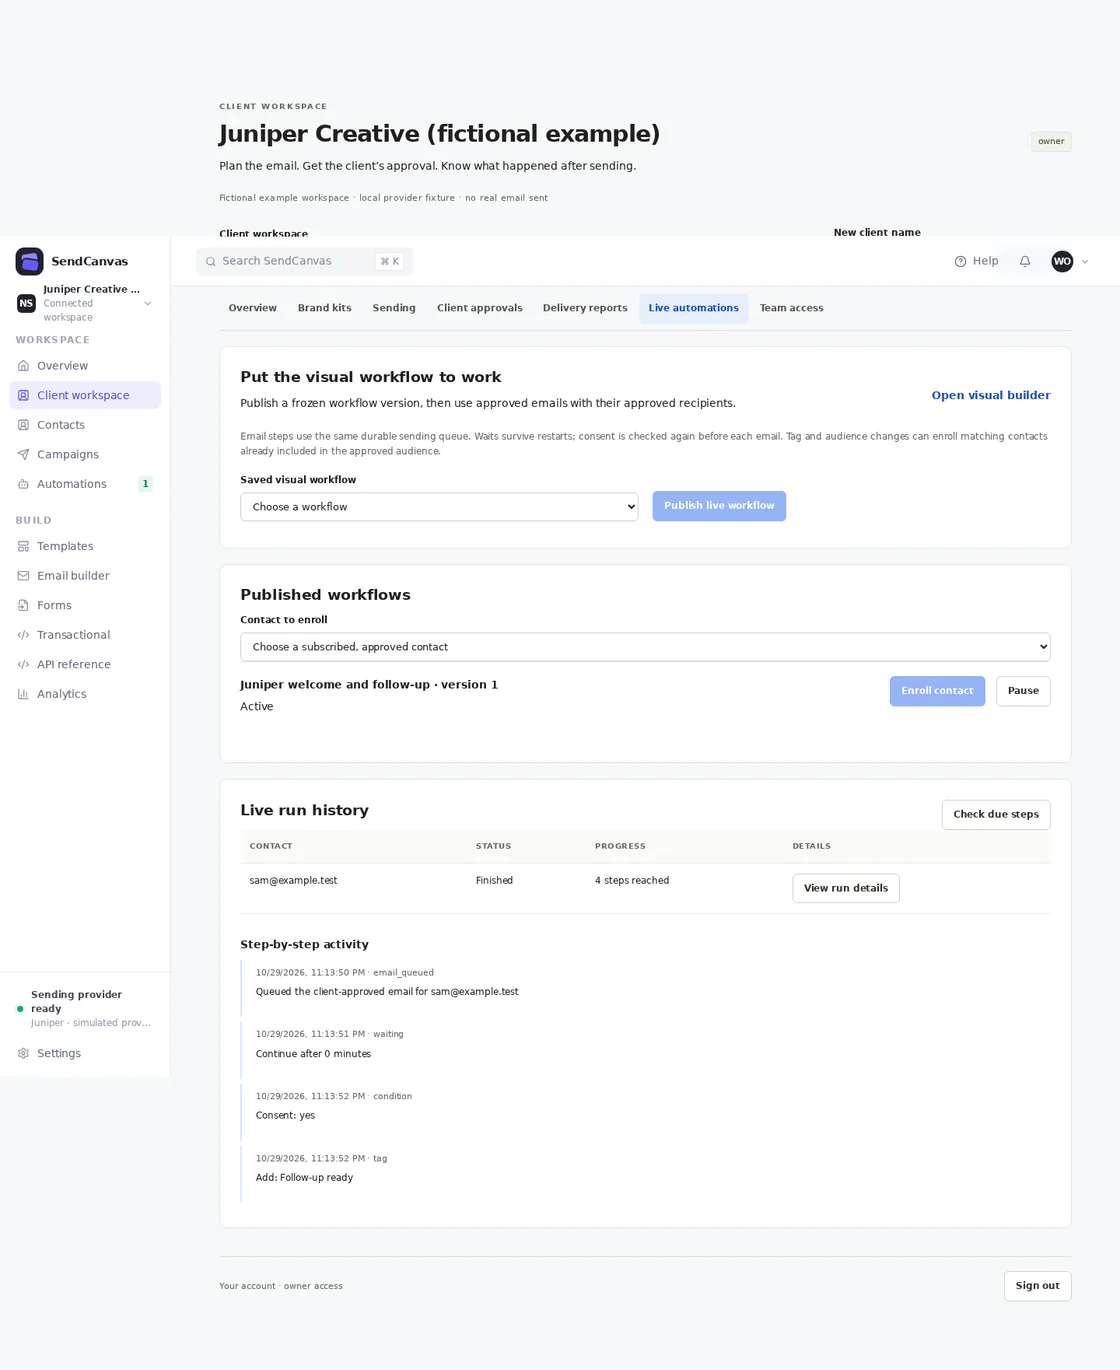This screenshot has height=1370, width=1120.
Task: Open Templates in the Build section
Action: pyautogui.click(x=85, y=546)
